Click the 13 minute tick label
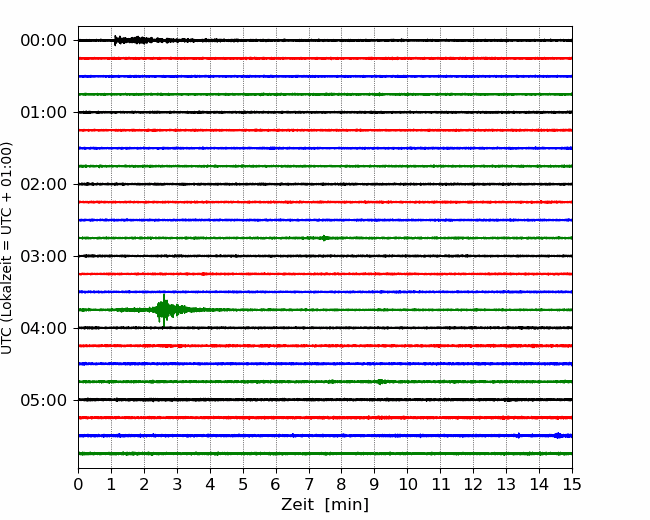The image size is (650, 520). [506, 485]
